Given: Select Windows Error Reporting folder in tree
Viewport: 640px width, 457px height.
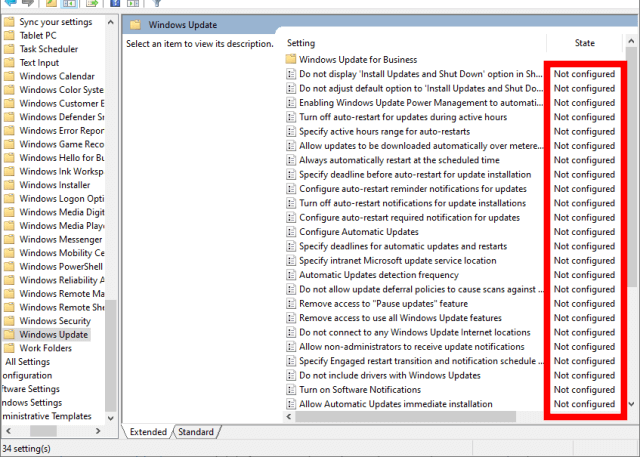Looking at the screenshot, I should (62, 131).
